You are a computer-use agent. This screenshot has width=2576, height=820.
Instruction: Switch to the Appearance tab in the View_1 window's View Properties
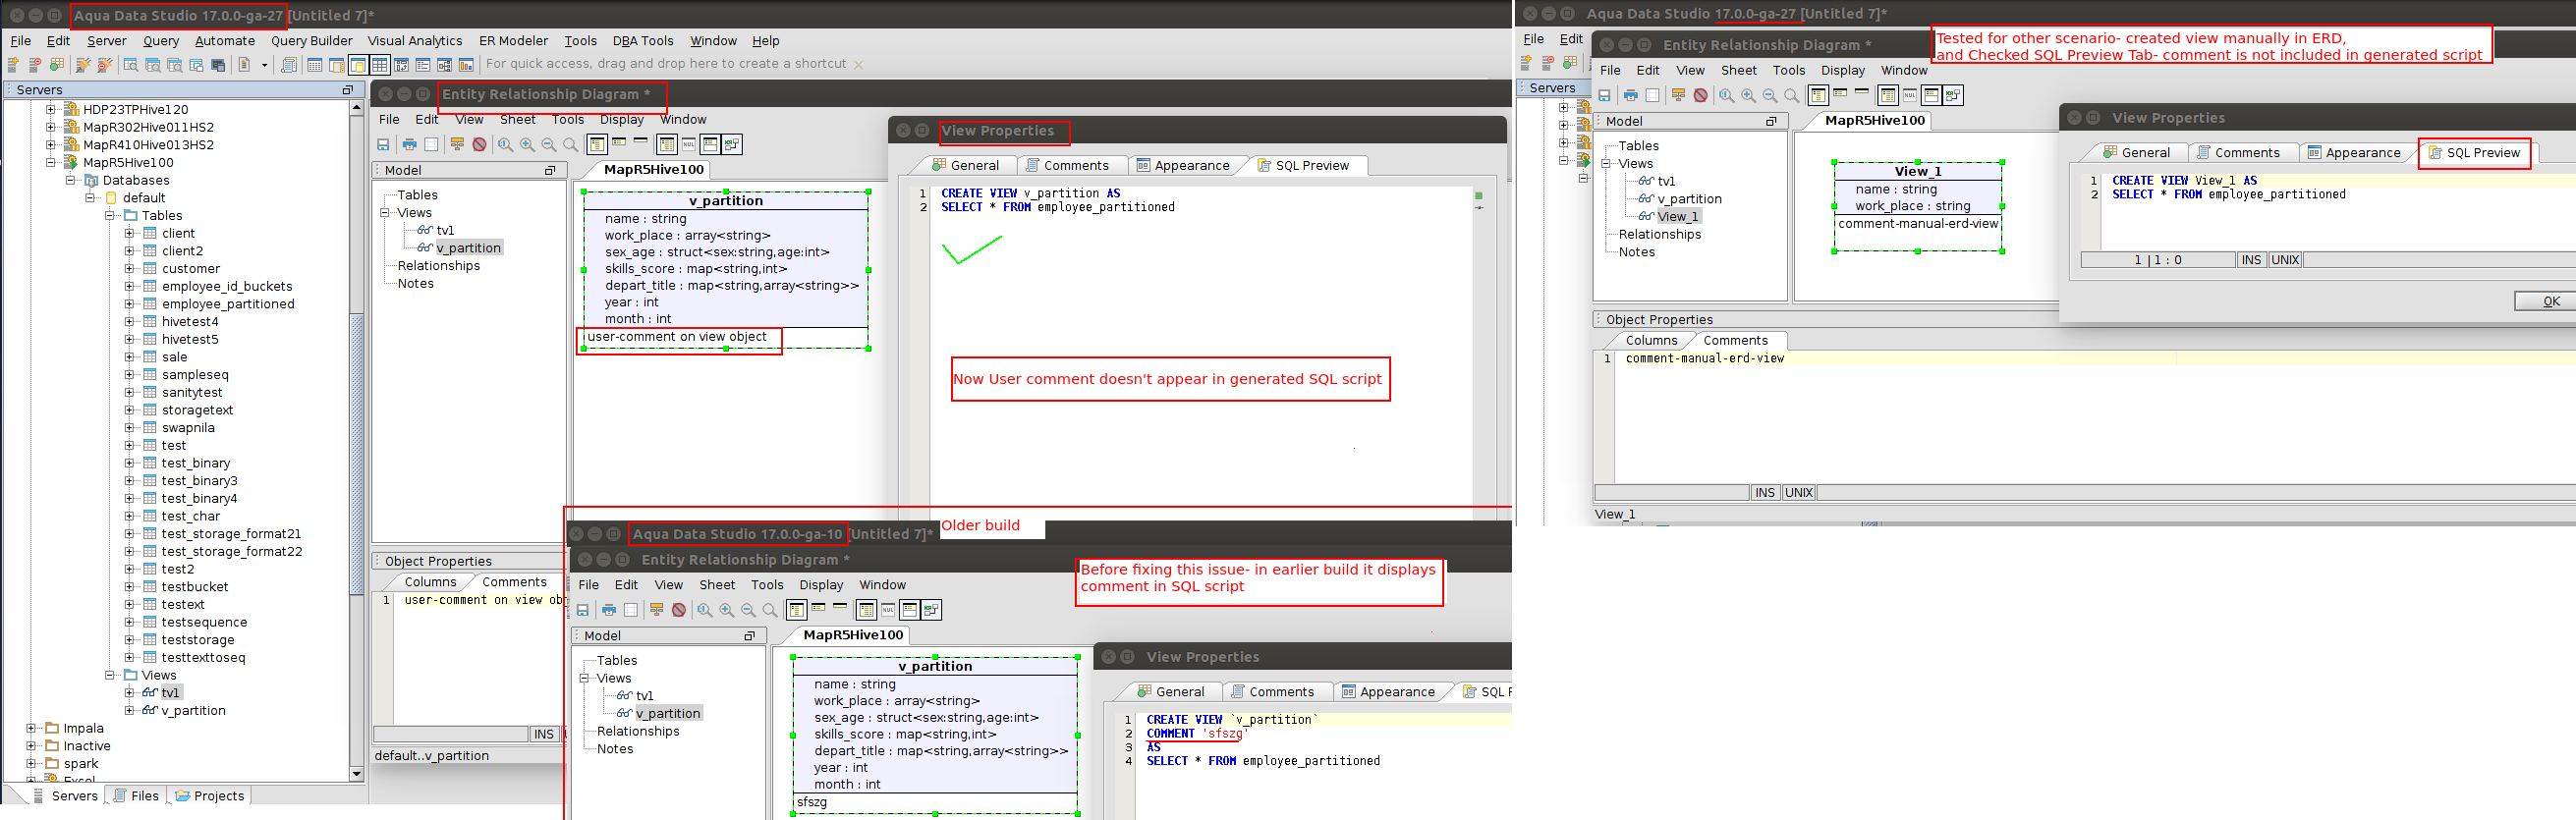point(2353,153)
